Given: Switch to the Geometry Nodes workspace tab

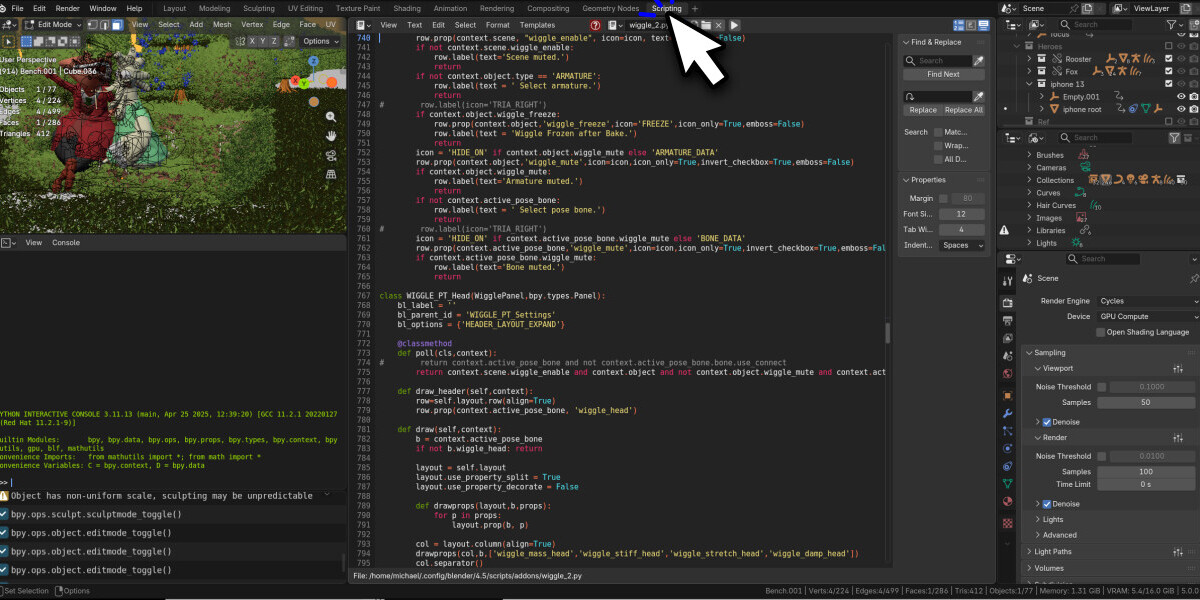Looking at the screenshot, I should tap(610, 8).
